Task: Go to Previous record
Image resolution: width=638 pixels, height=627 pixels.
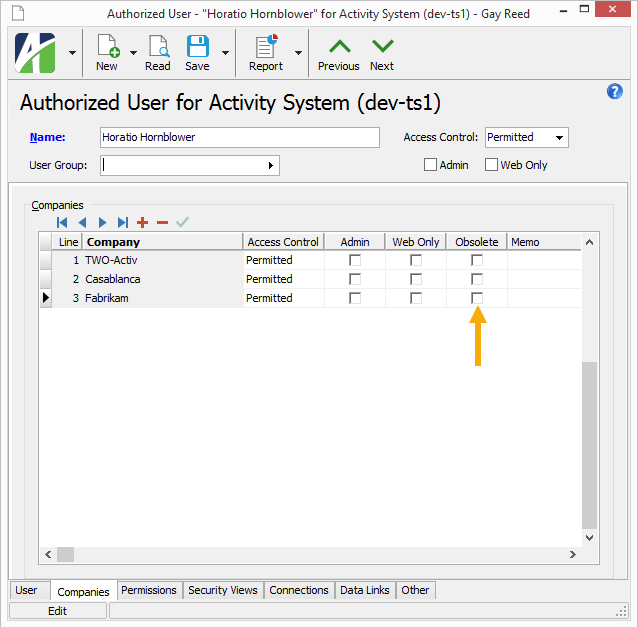Action: (x=339, y=54)
